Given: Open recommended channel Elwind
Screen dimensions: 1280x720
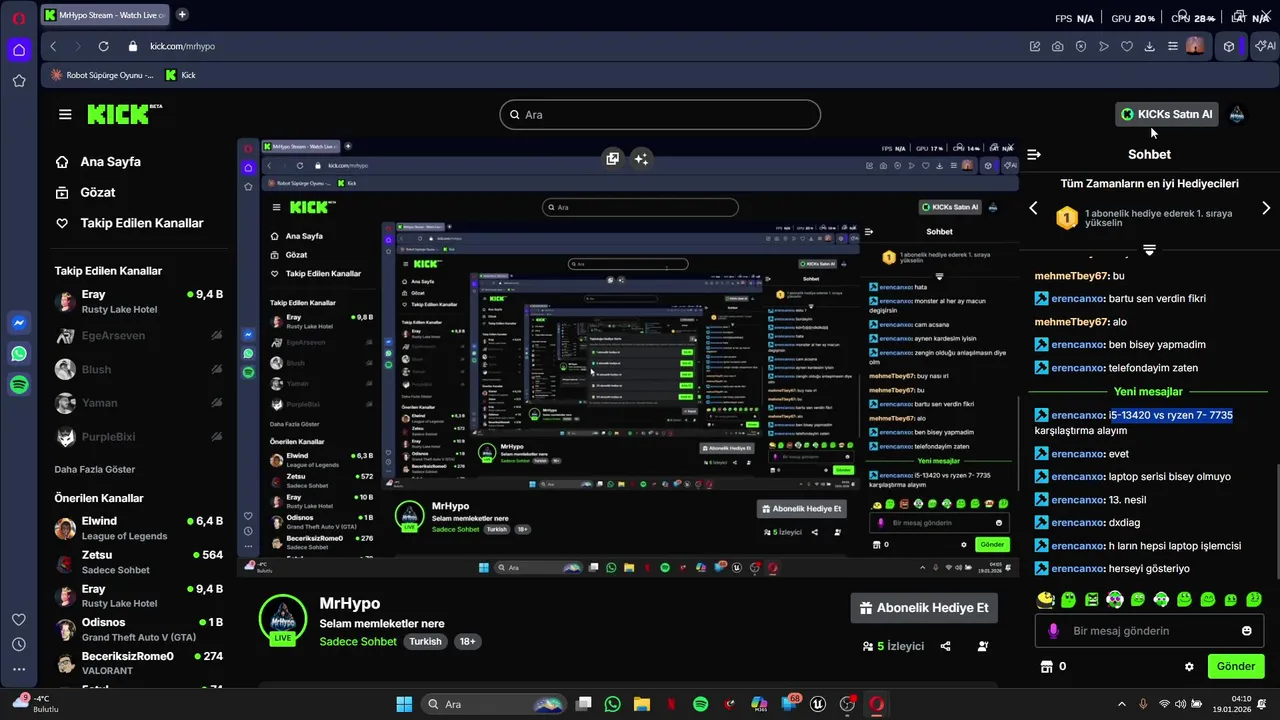Looking at the screenshot, I should (139, 528).
